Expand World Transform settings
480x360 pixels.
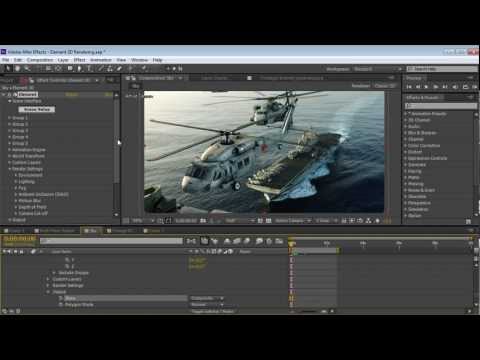(x=9, y=156)
